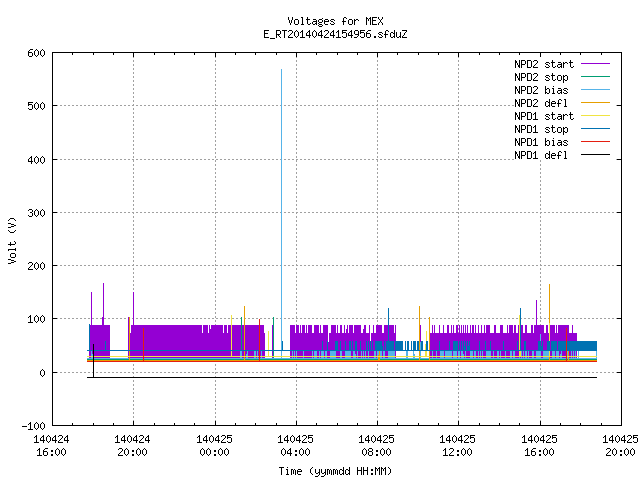Screen dimensions: 640x480
Task: Click the Volt (V) axis label
Action: [x=12, y=241]
